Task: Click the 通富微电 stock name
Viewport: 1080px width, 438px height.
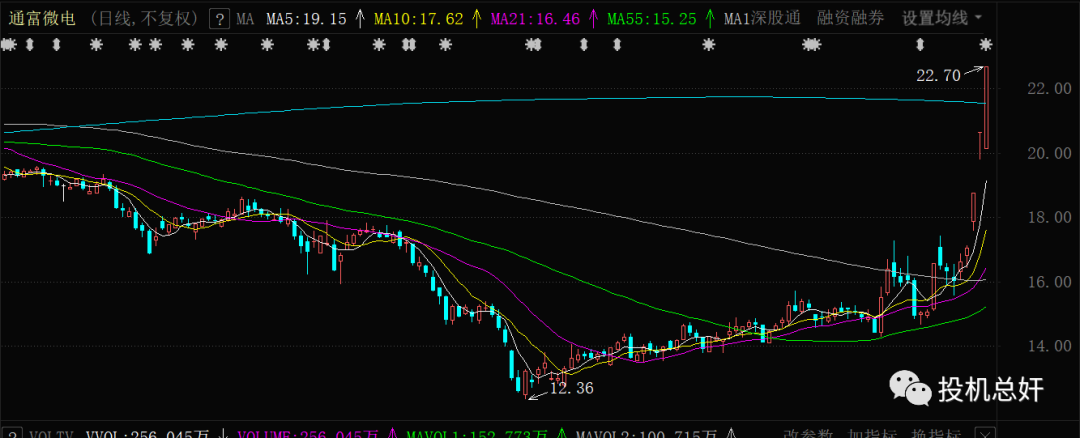Action: pos(41,18)
